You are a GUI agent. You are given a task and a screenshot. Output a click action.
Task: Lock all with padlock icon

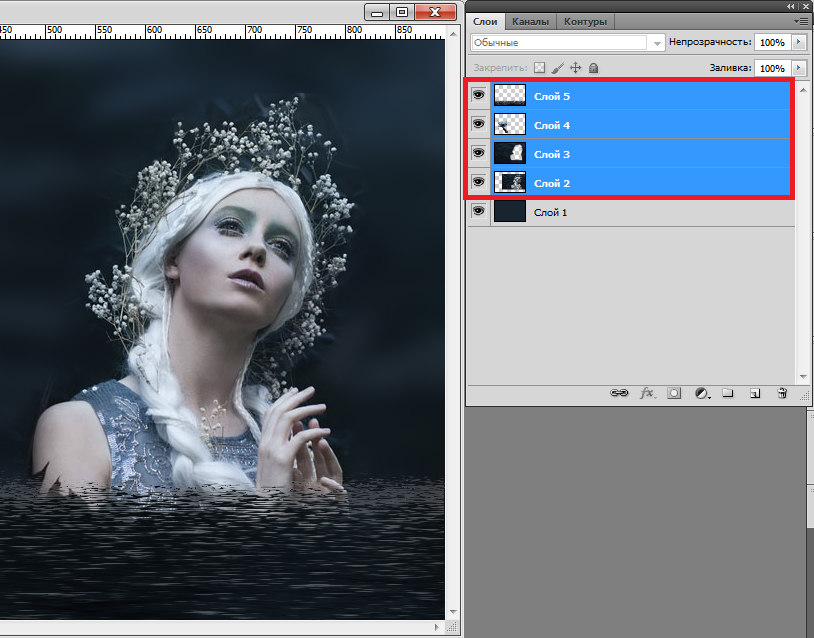click(593, 68)
